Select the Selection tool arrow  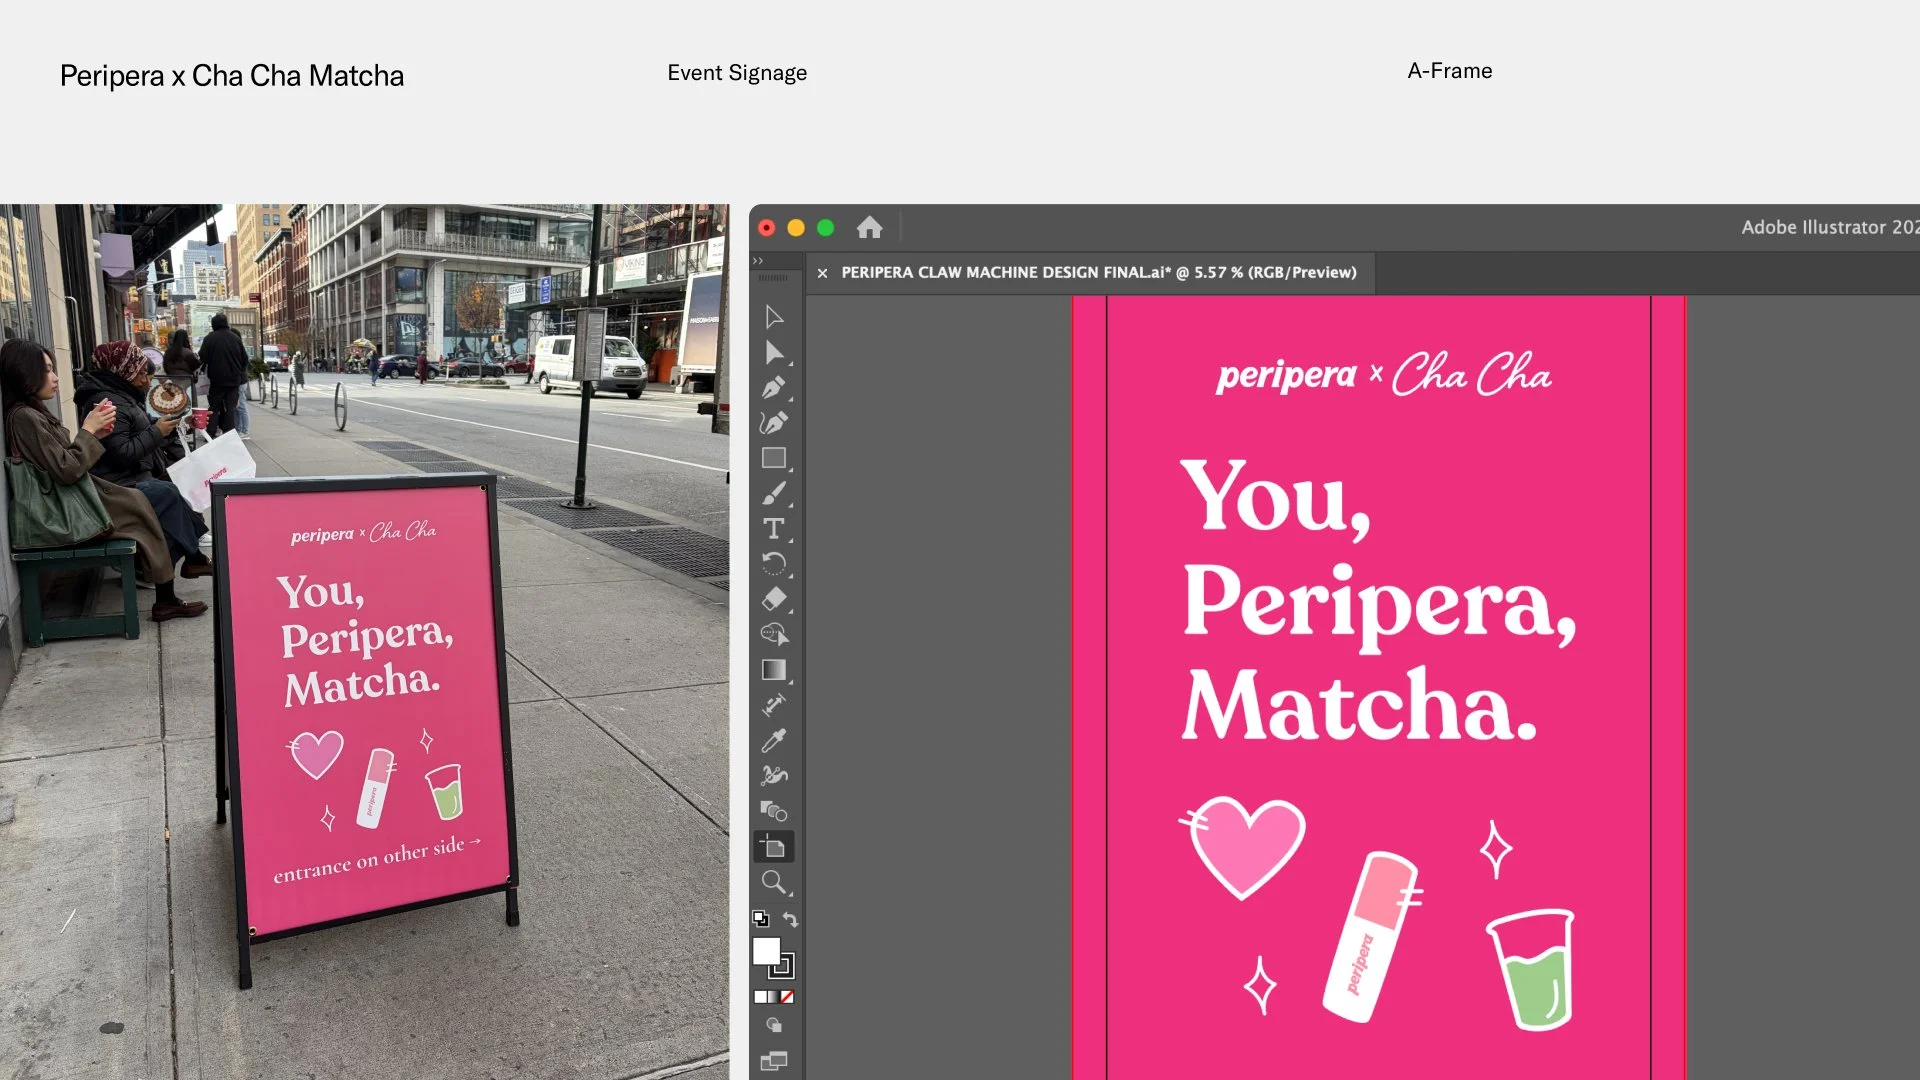click(774, 317)
